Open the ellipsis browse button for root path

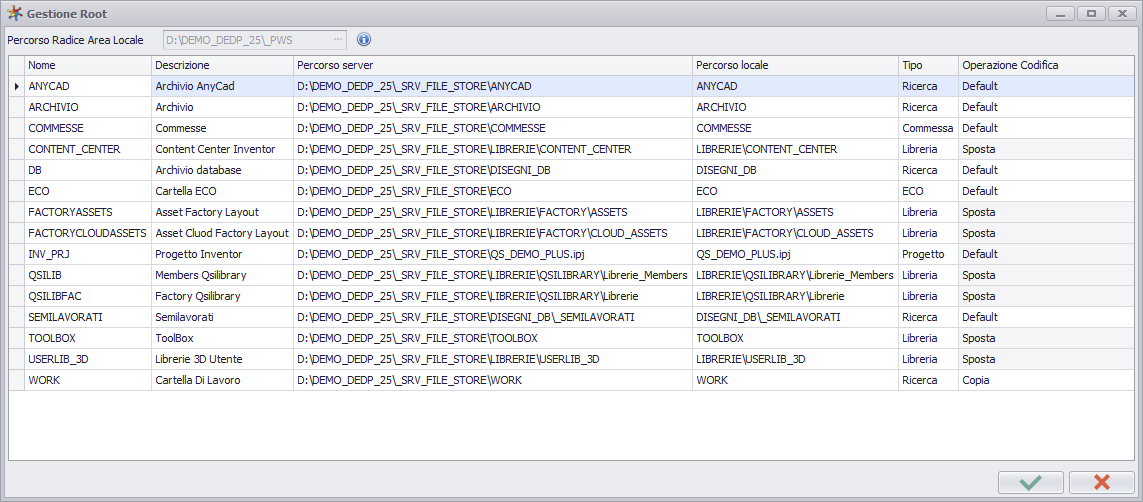[x=338, y=39]
